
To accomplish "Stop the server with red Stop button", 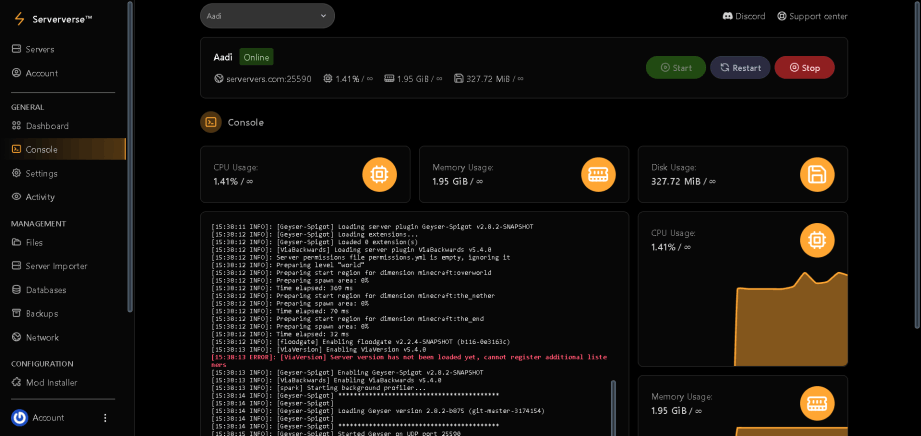I will [805, 68].
